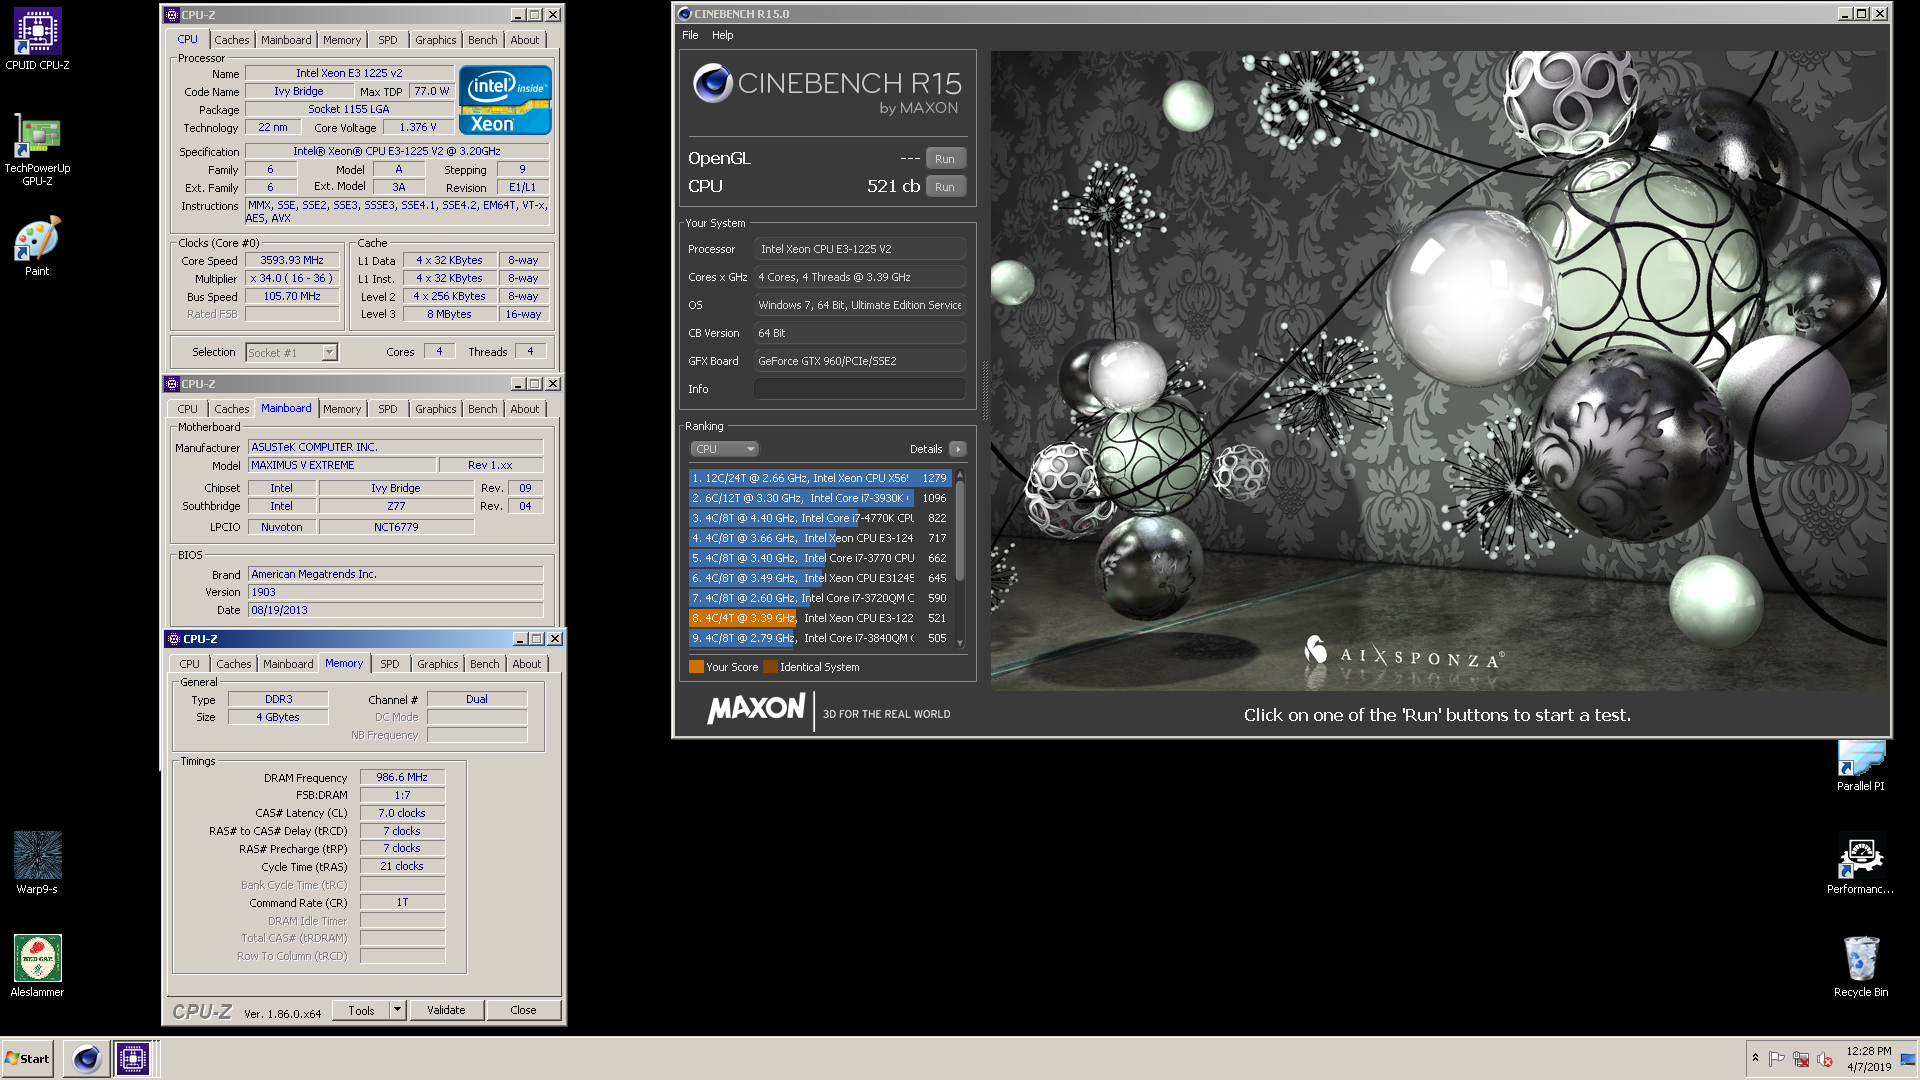The image size is (1920, 1080).
Task: Click the Close button in CPU-Z
Action: point(523,1010)
